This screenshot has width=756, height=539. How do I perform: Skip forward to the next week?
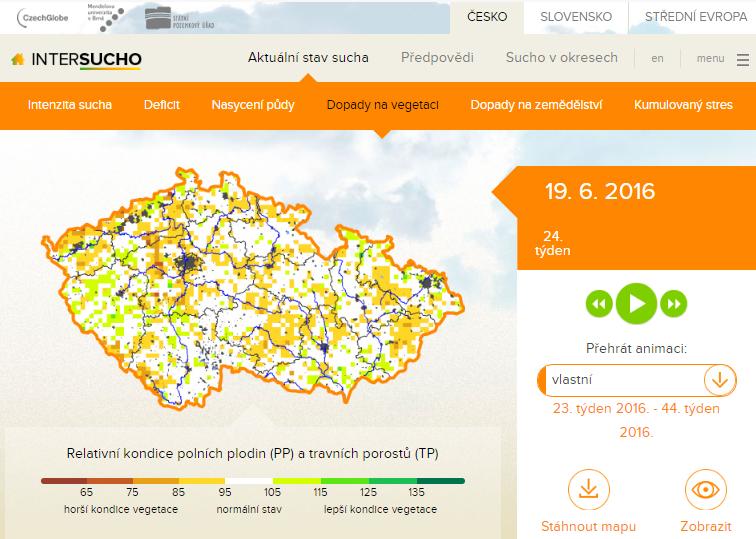click(x=674, y=304)
